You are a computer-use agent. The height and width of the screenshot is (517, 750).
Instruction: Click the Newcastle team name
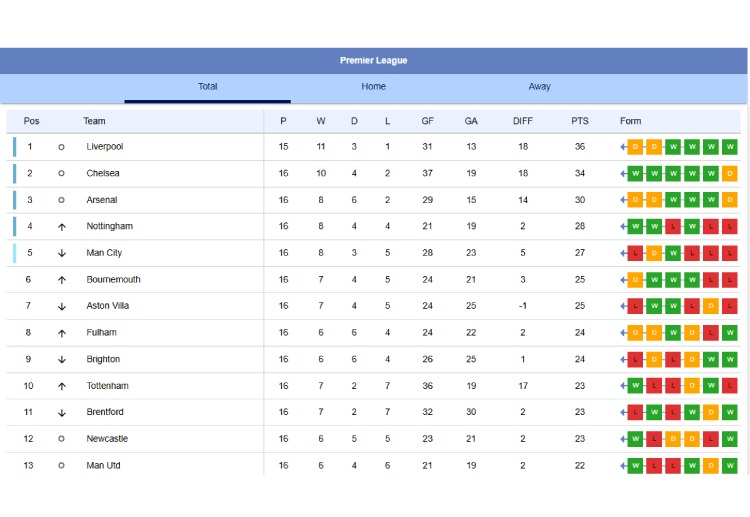point(107,439)
